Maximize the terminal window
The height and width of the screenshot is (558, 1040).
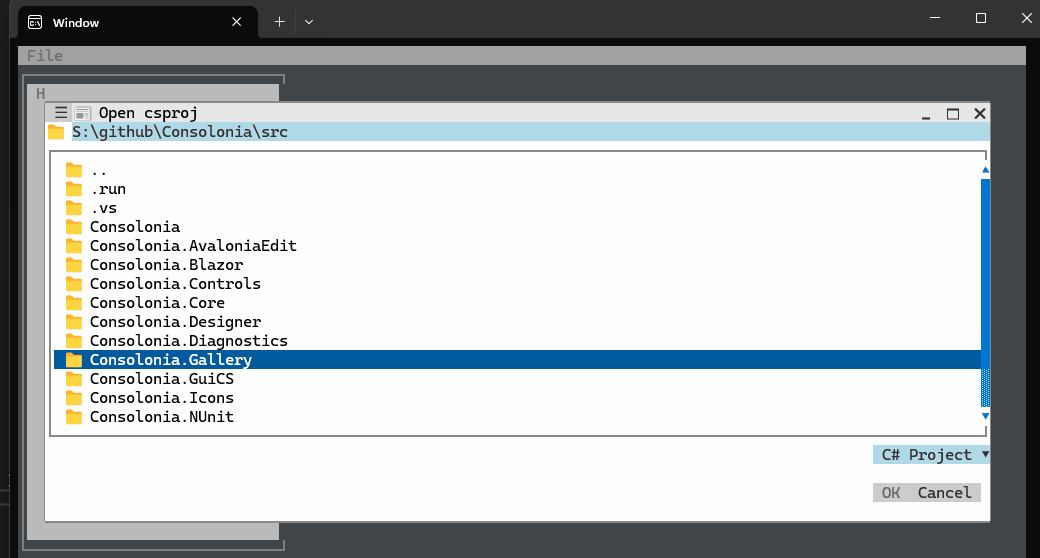point(981,18)
